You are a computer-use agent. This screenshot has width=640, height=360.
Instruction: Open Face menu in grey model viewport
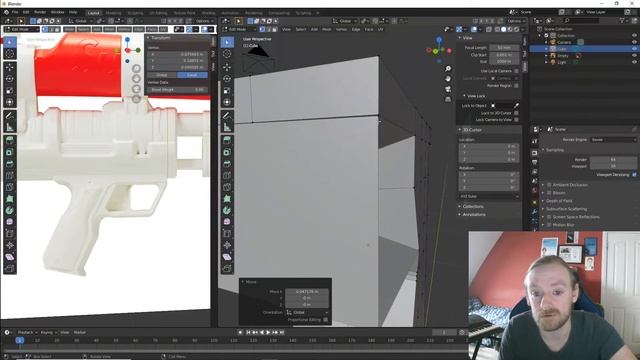click(x=369, y=29)
